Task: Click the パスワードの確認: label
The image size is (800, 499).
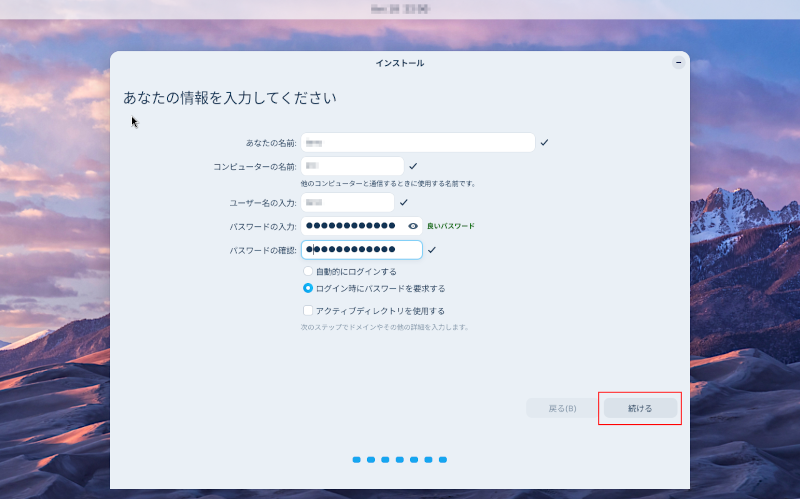Action: (x=263, y=251)
